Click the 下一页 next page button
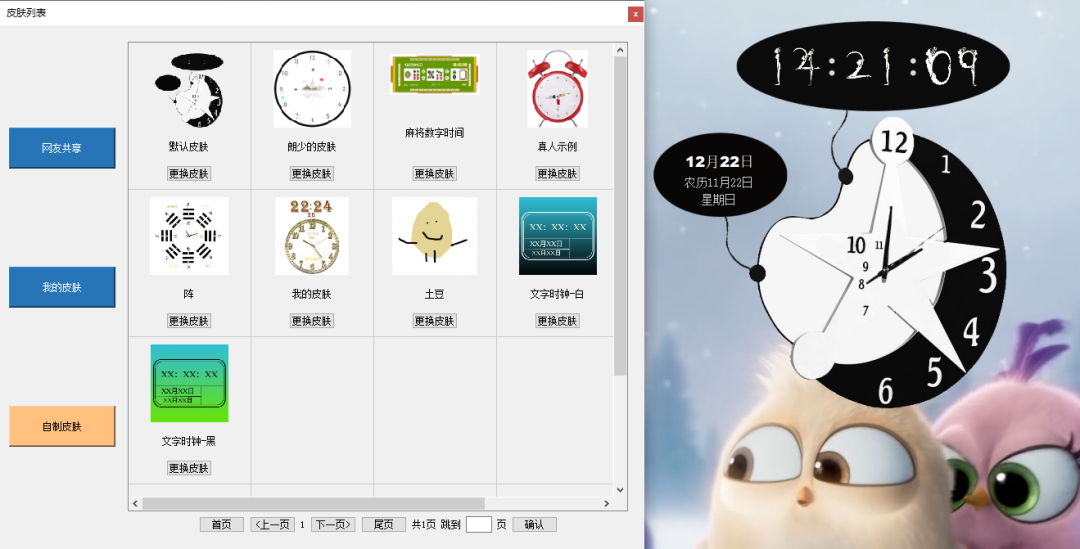This screenshot has width=1080, height=549. 333,525
